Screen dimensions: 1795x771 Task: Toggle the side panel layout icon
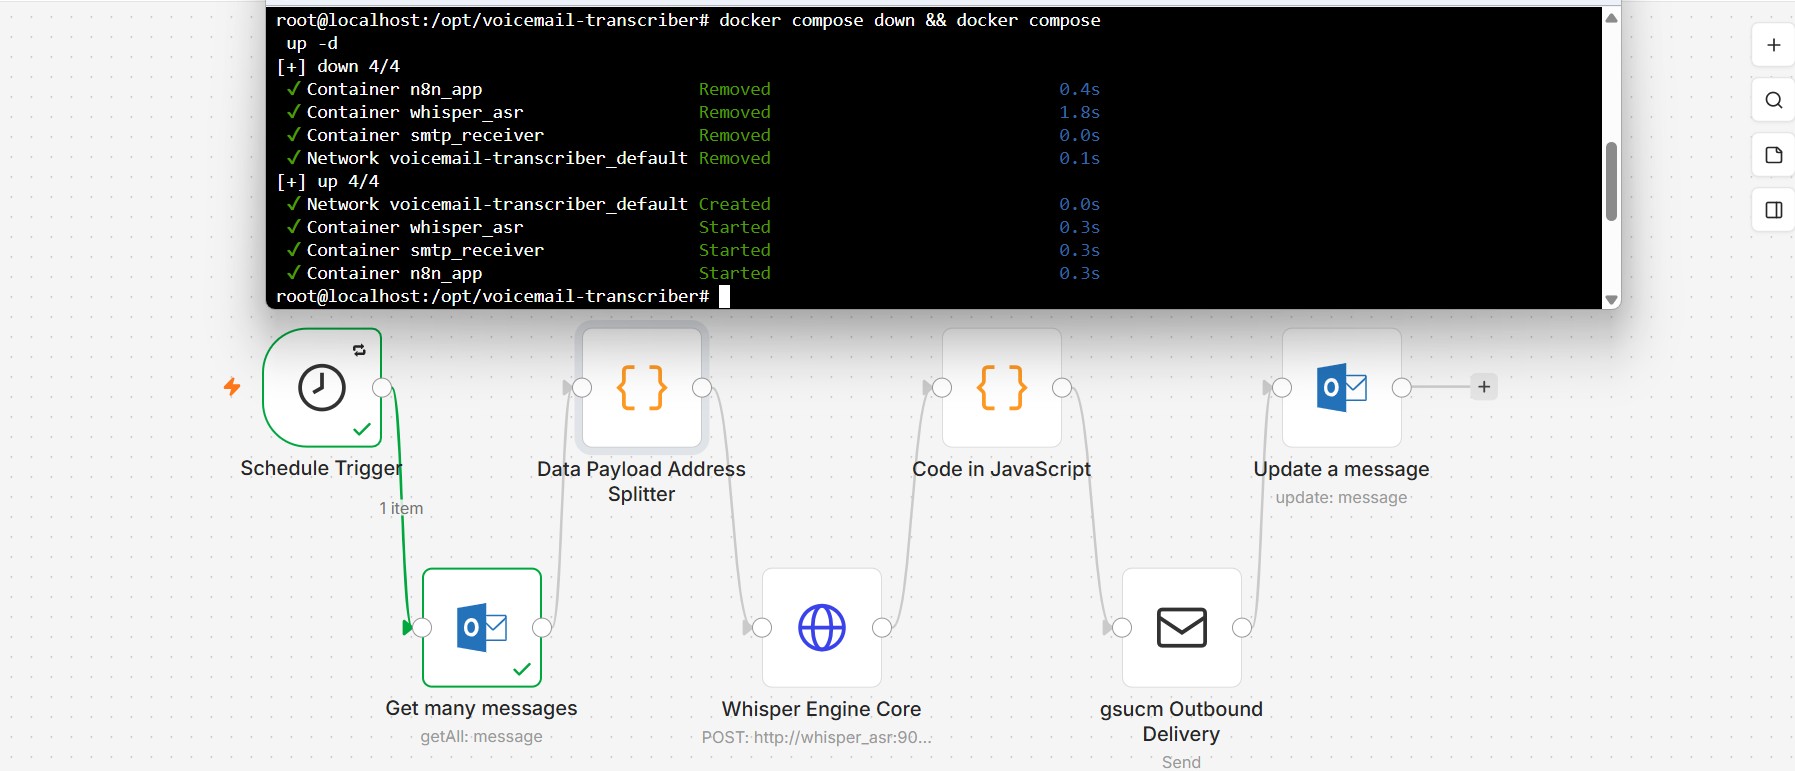click(1774, 210)
